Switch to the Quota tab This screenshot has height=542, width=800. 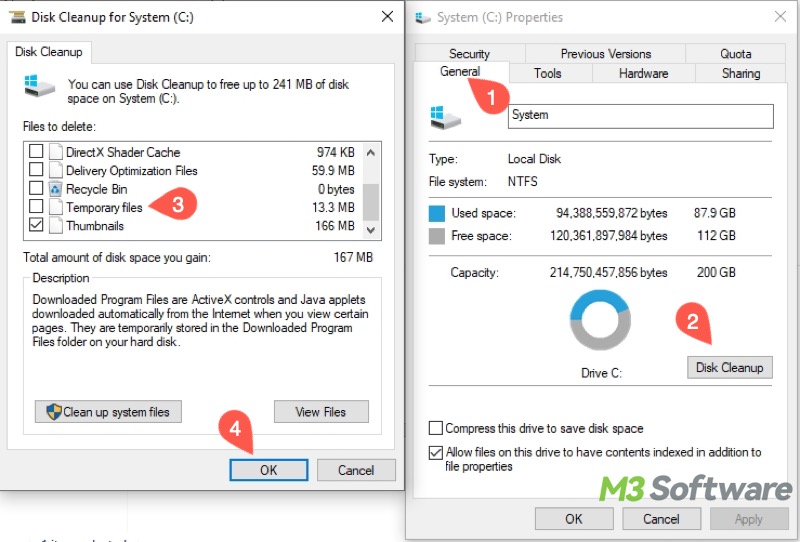(735, 54)
